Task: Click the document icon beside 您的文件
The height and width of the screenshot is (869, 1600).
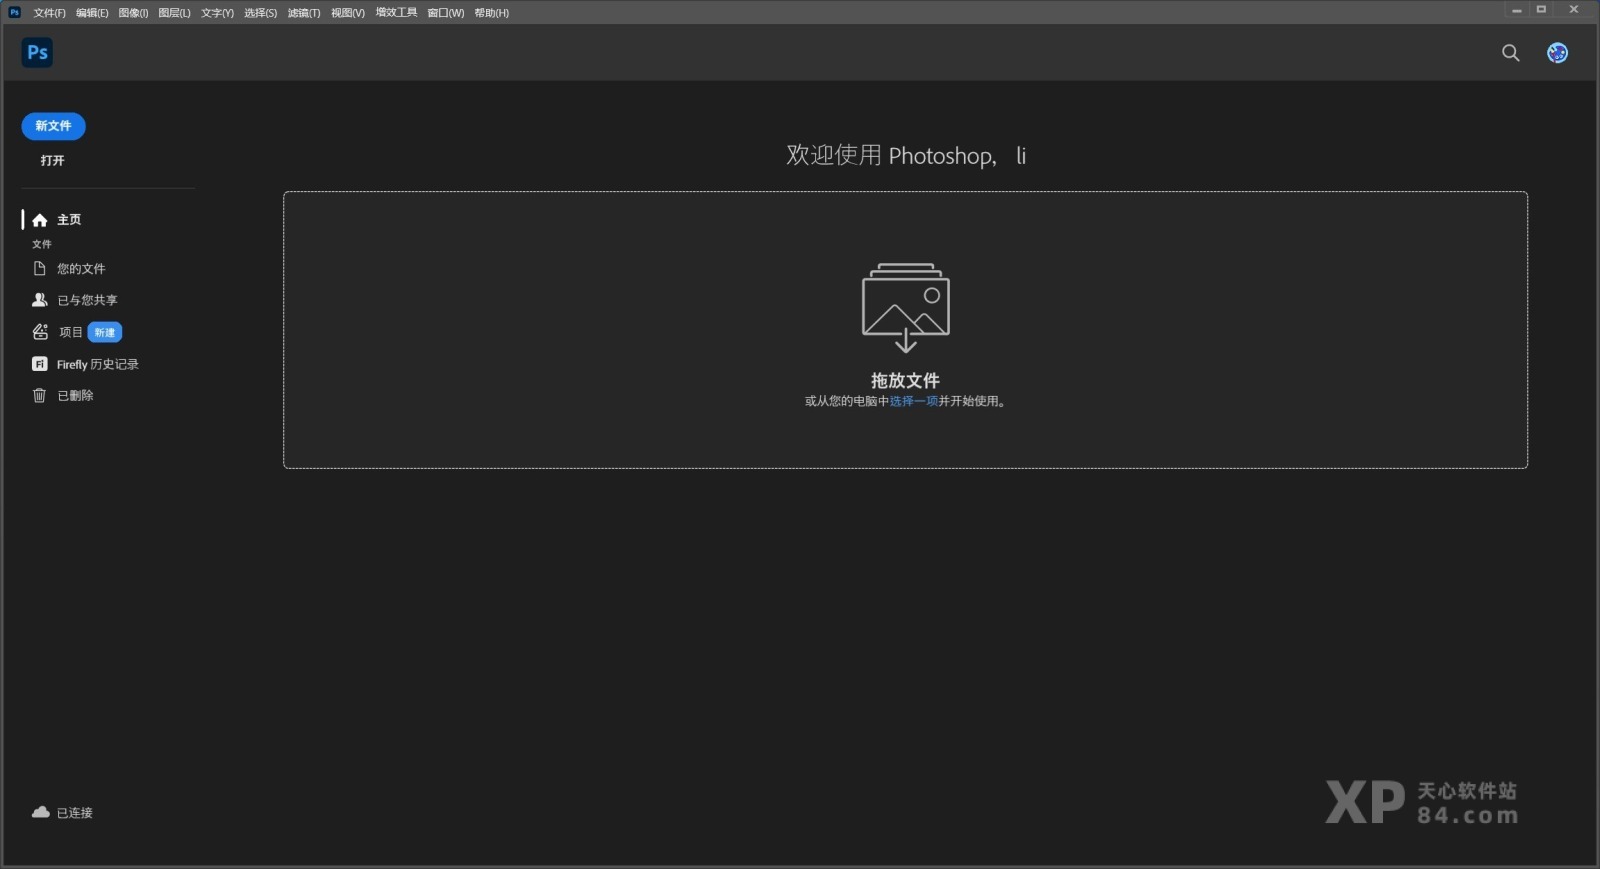Action: (x=40, y=268)
